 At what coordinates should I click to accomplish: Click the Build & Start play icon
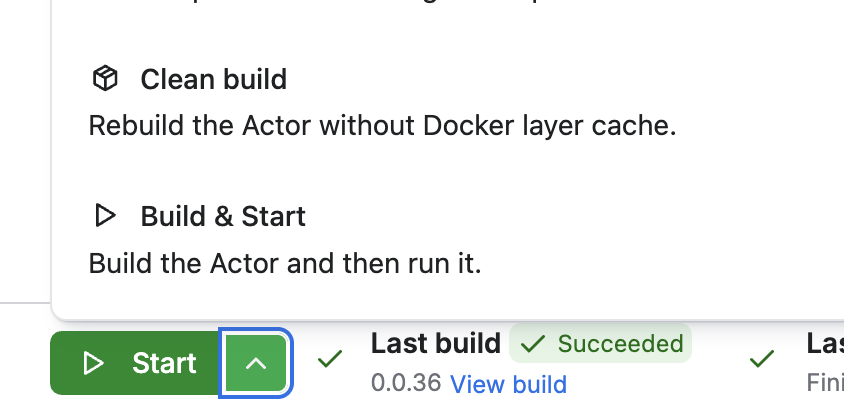(105, 215)
